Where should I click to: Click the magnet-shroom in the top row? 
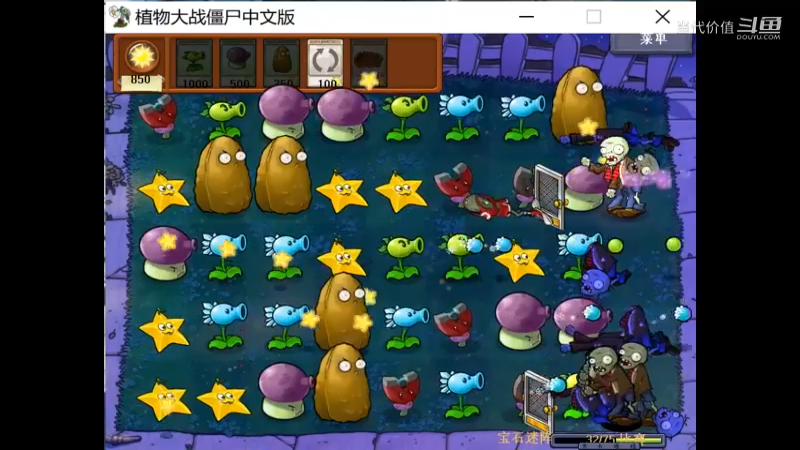coord(159,115)
